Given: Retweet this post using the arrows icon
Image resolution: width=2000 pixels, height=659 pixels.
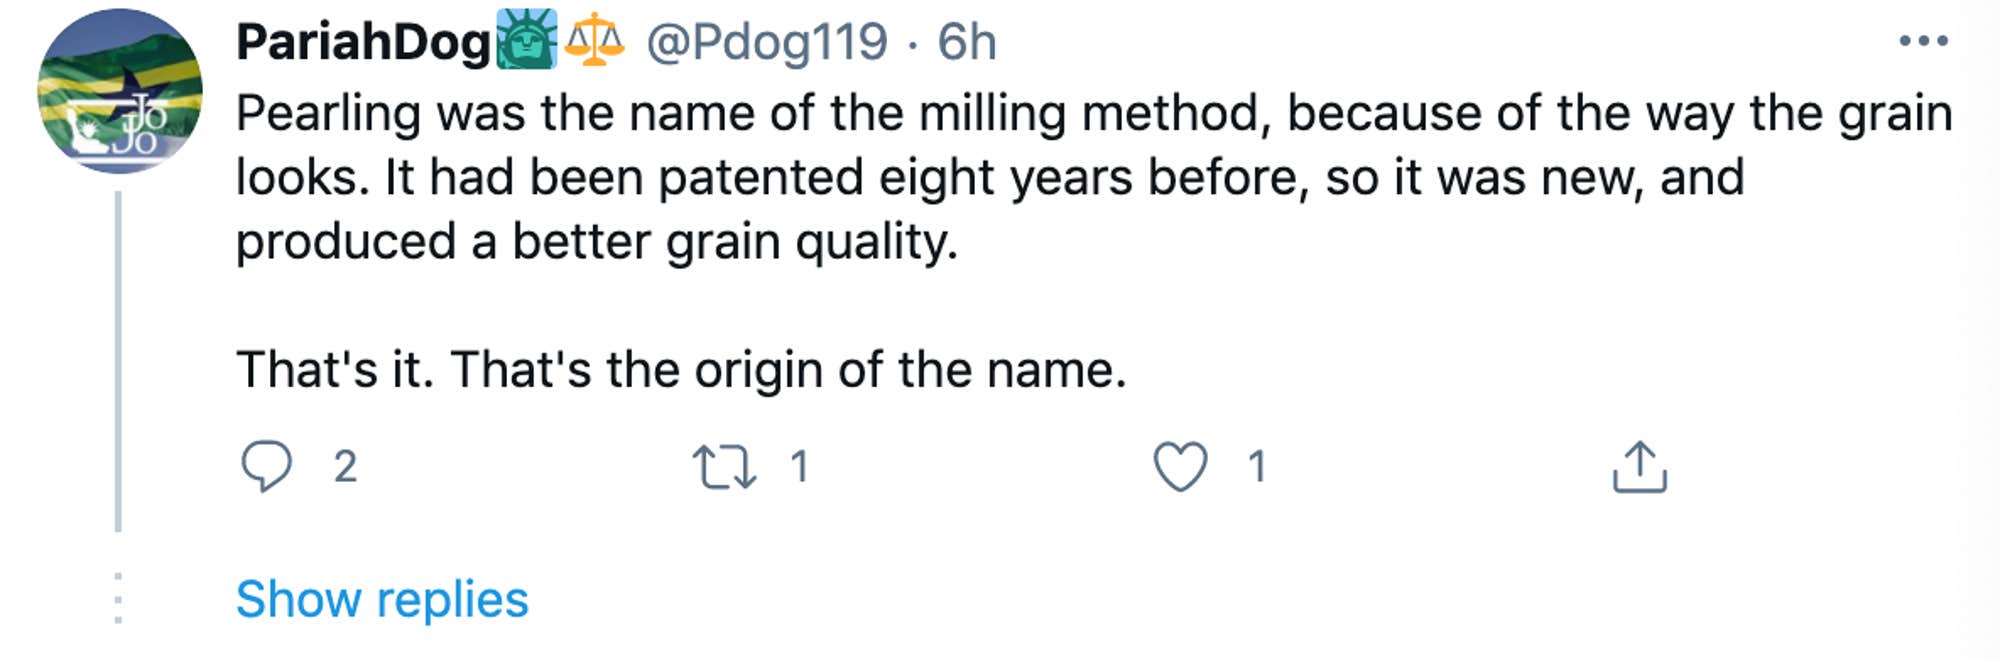Looking at the screenshot, I should (x=724, y=467).
